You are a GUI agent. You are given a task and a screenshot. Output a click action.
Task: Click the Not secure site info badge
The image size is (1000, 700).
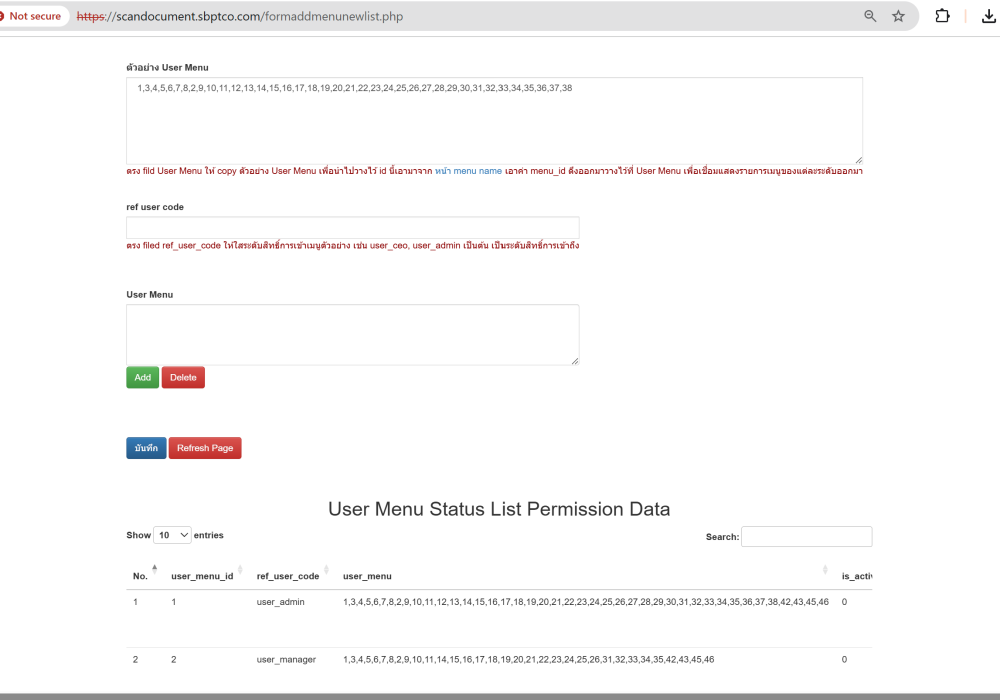(x=34, y=16)
